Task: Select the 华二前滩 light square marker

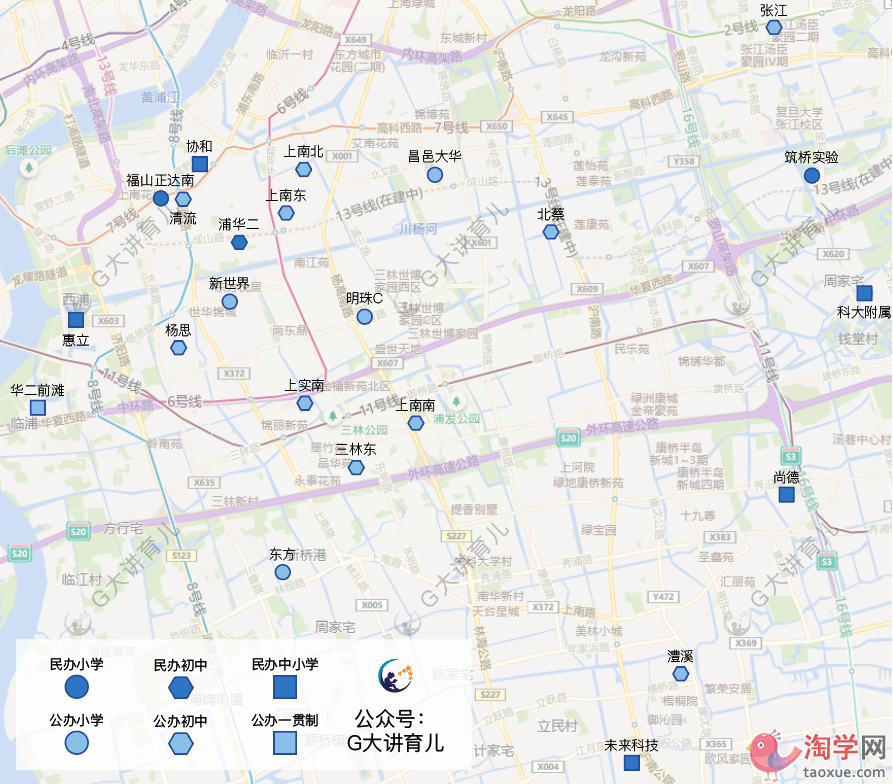Action: click(38, 408)
